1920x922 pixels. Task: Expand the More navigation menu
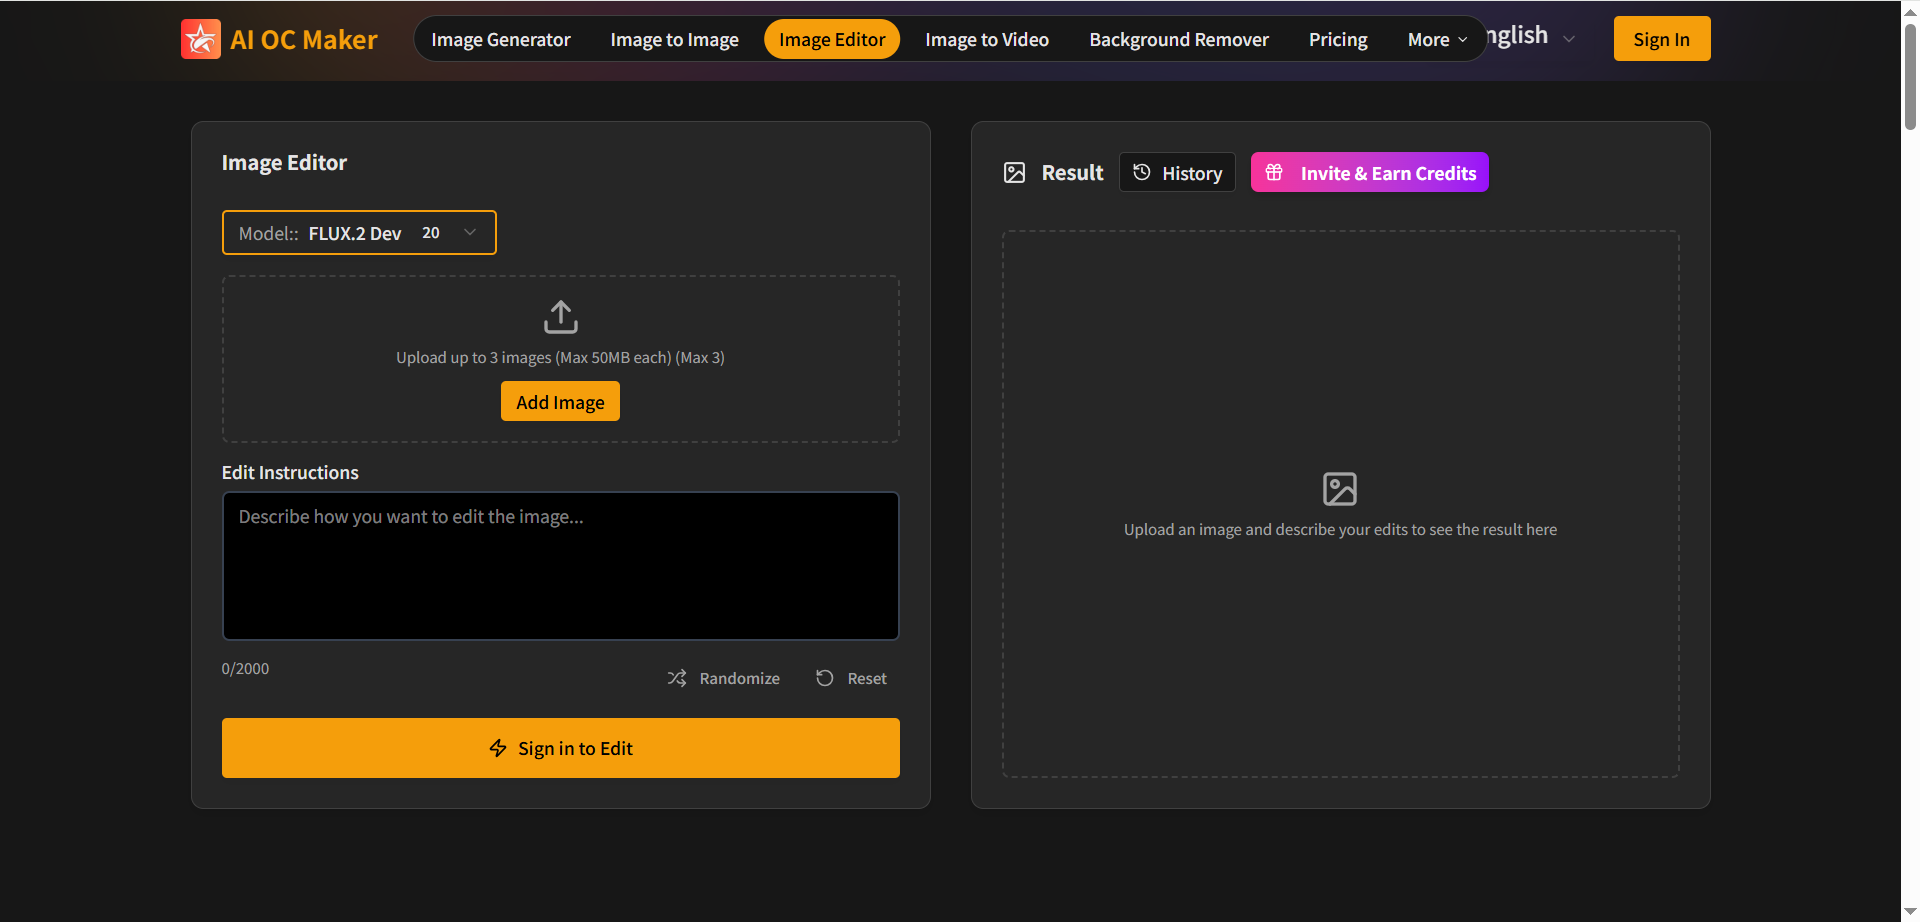tap(1436, 40)
